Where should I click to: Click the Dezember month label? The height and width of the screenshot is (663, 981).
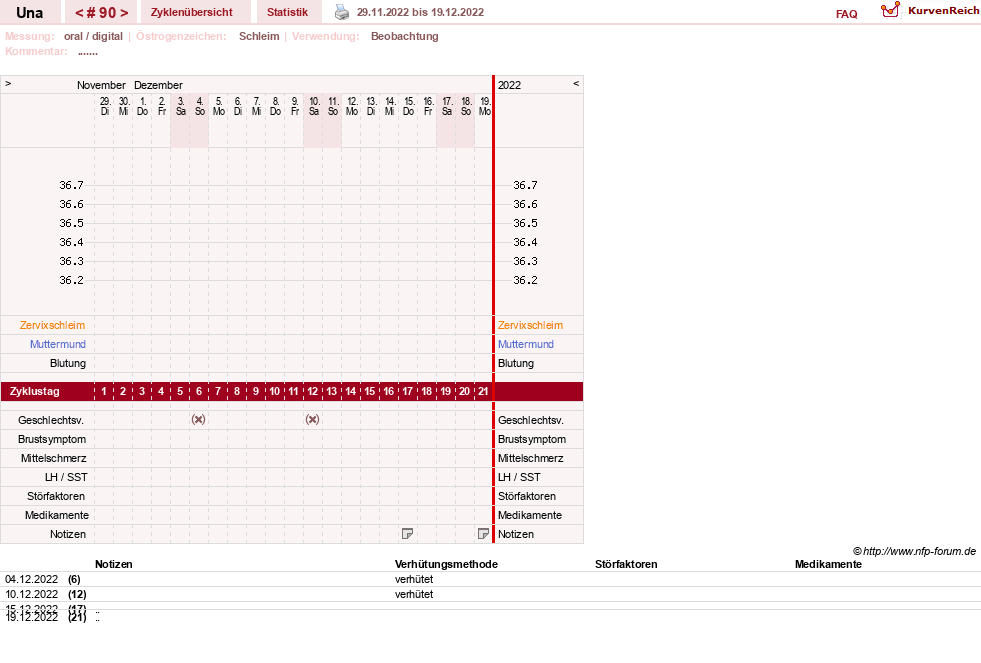pos(158,85)
